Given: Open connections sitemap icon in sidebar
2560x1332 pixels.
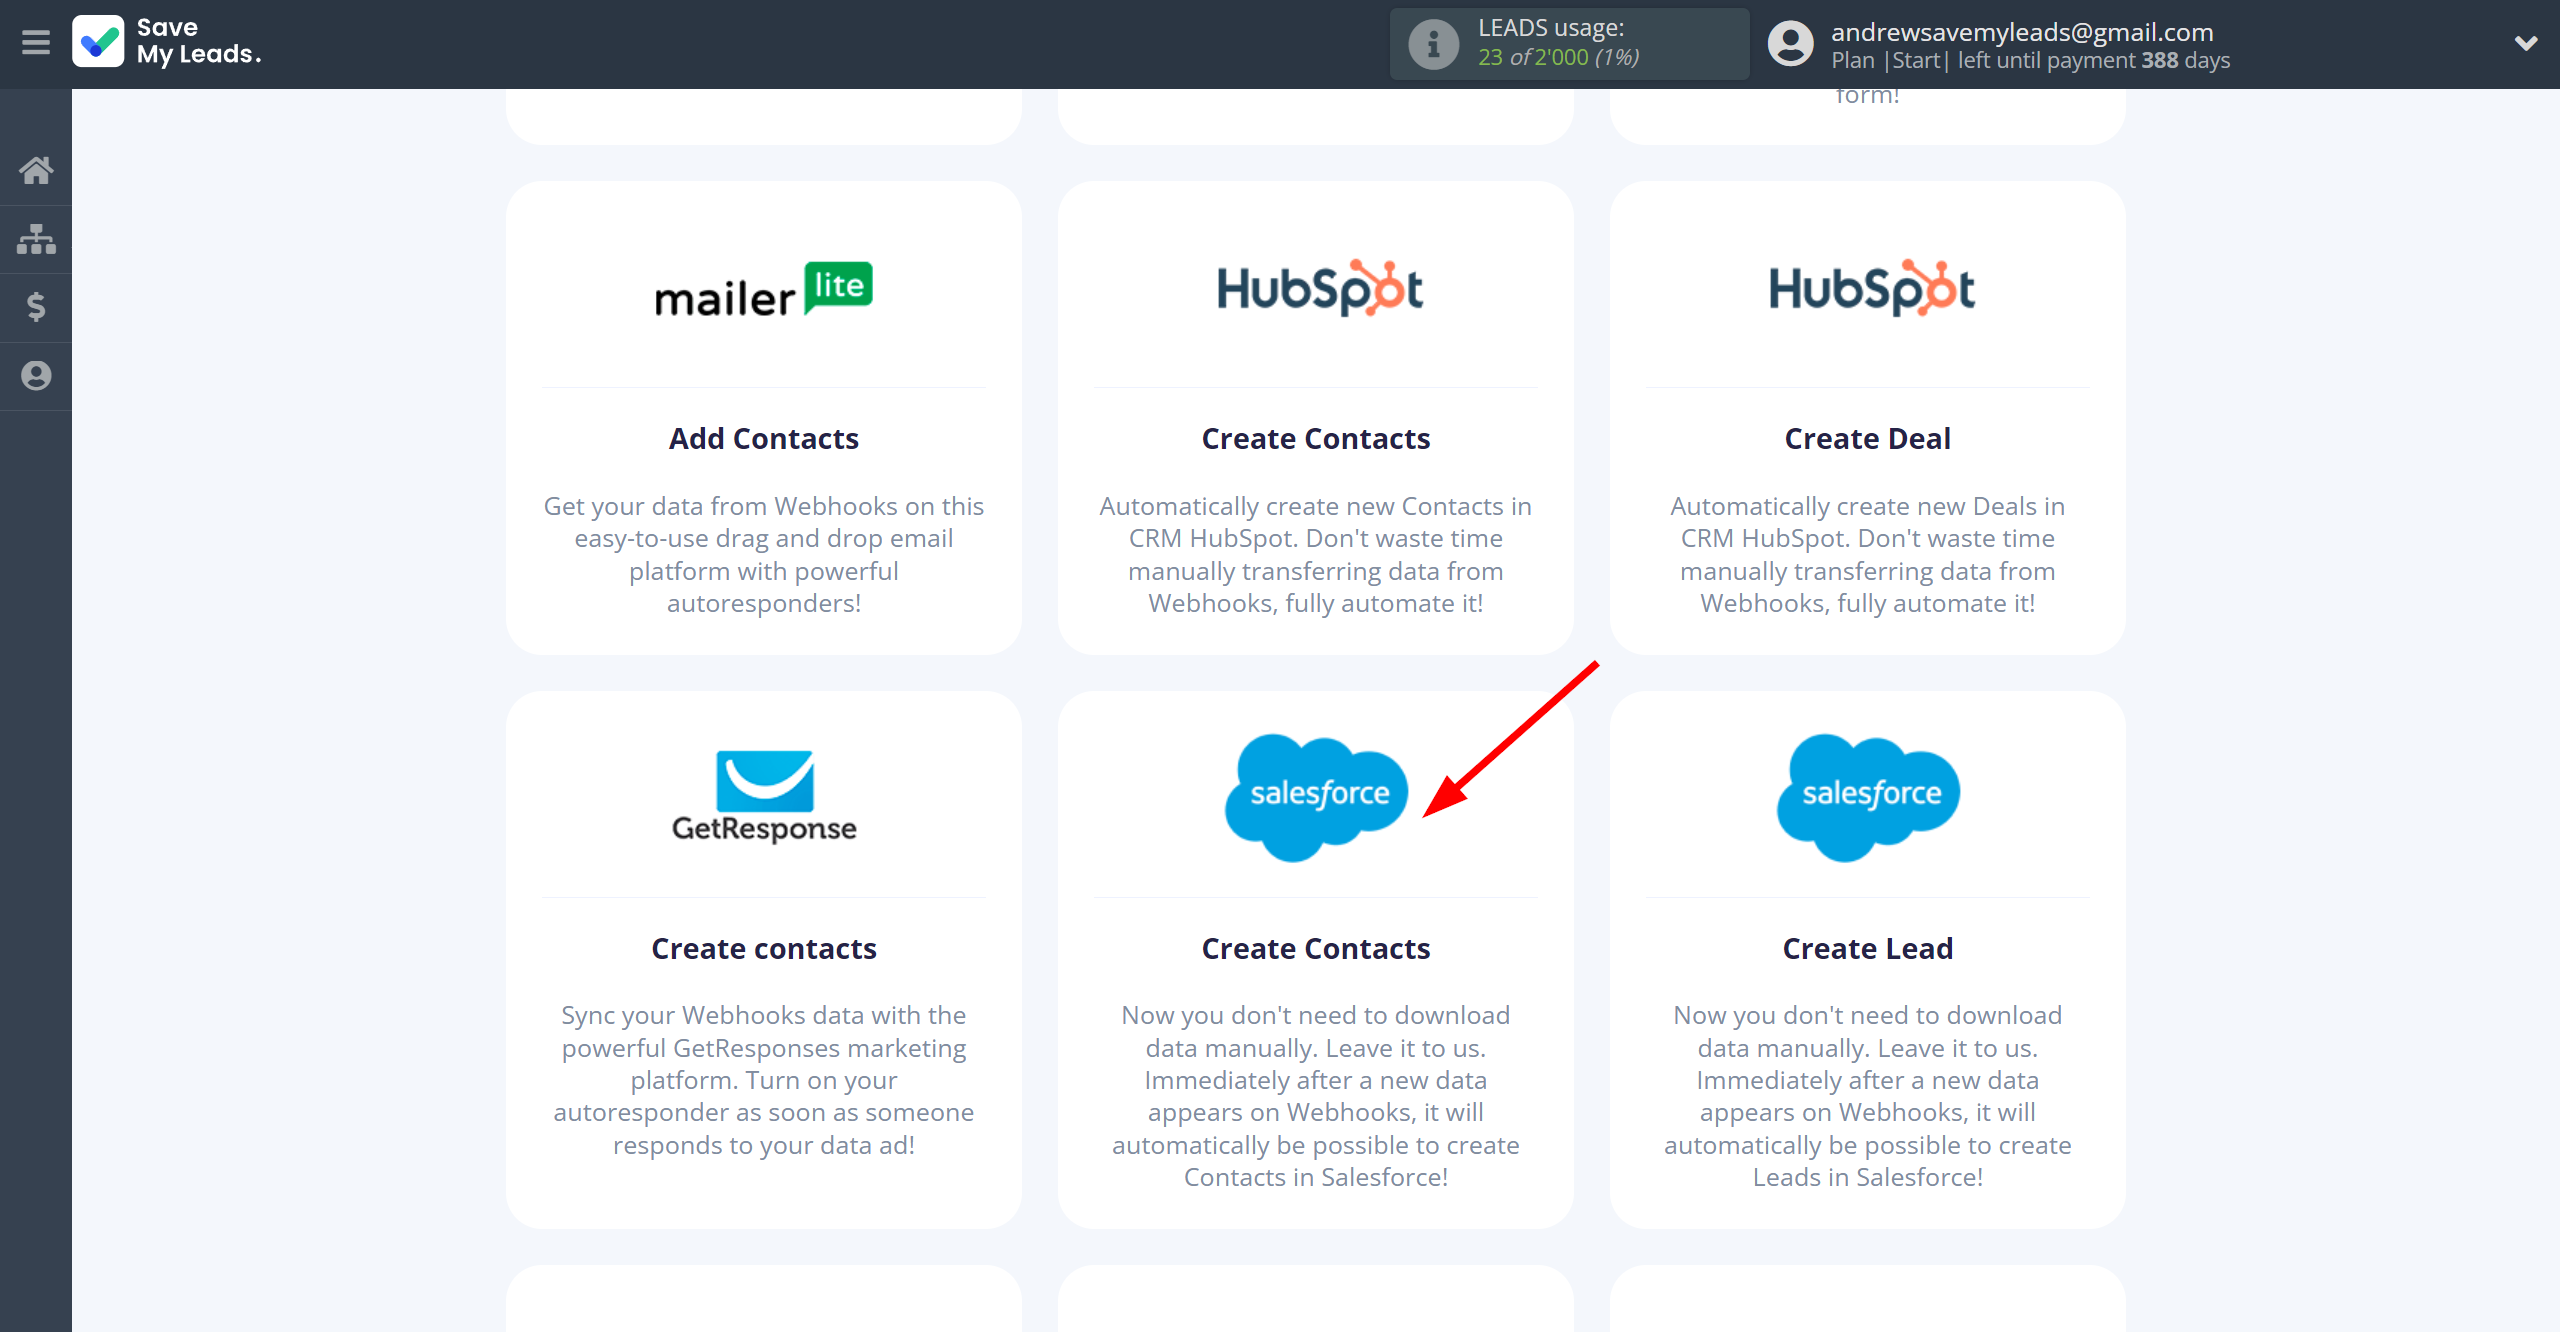Looking at the screenshot, I should point(36,239).
